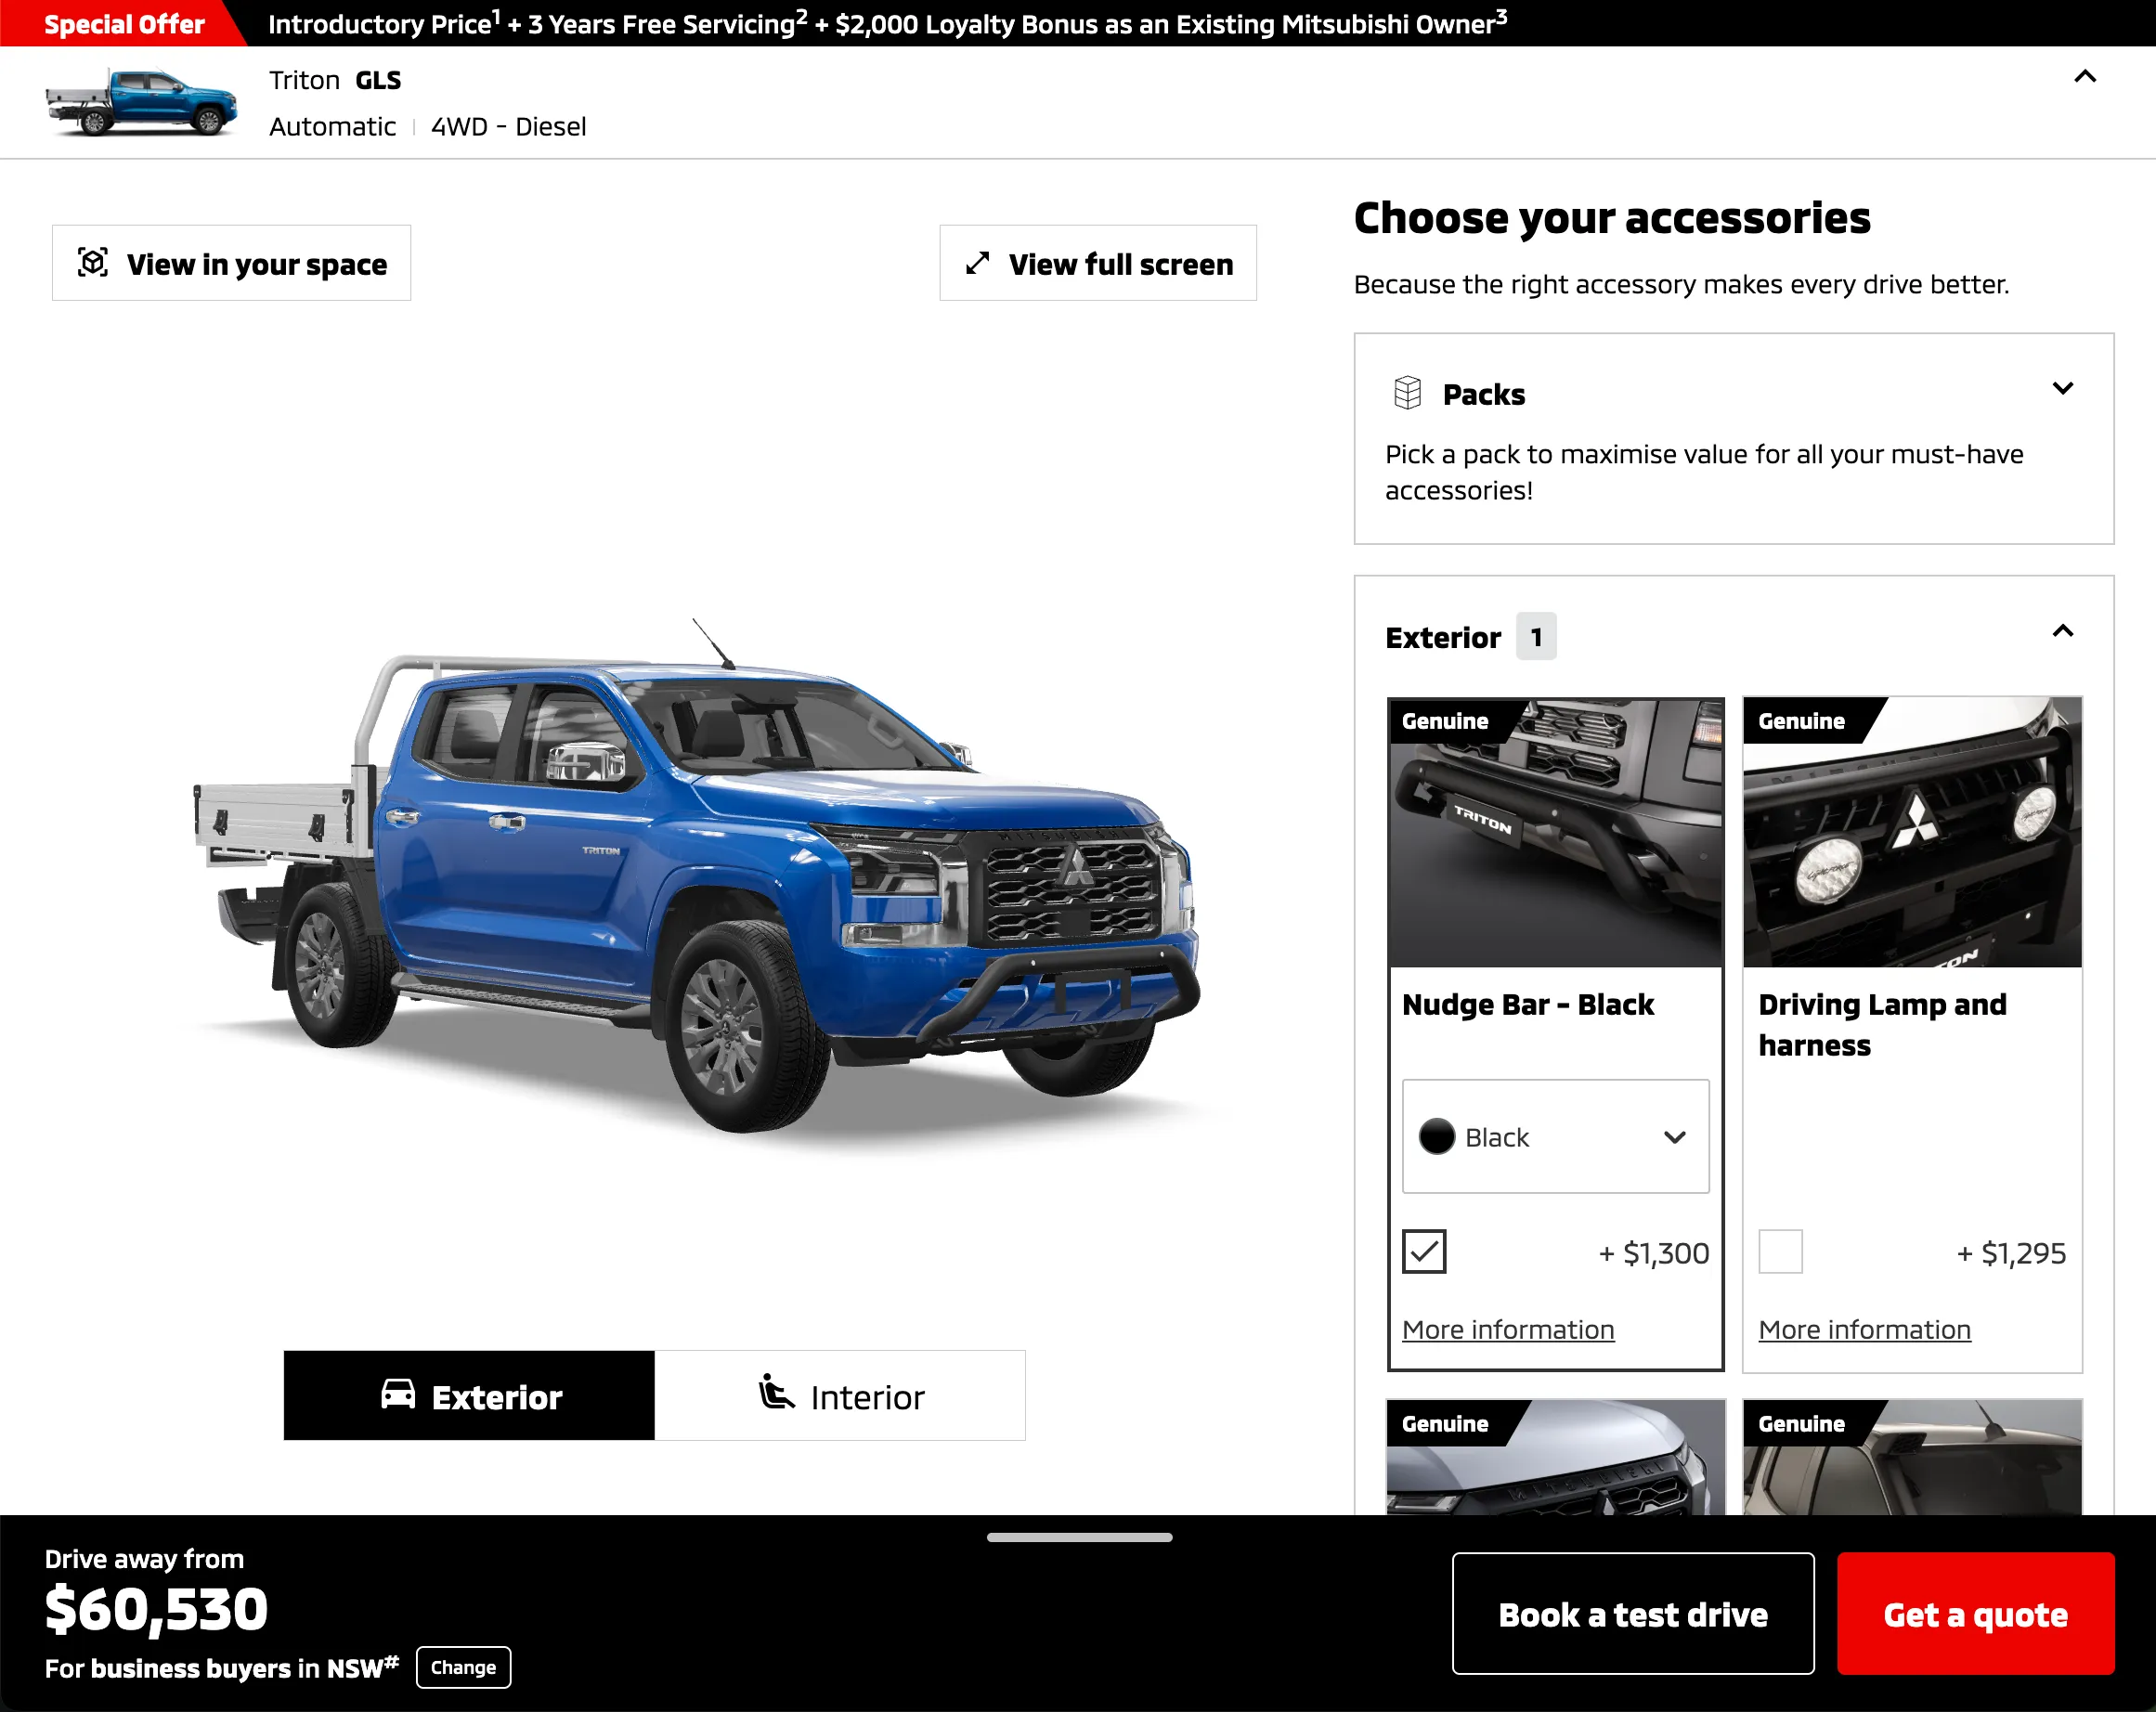Click the black colour swatch circle
This screenshot has height=1712, width=2156.
[x=1437, y=1137]
